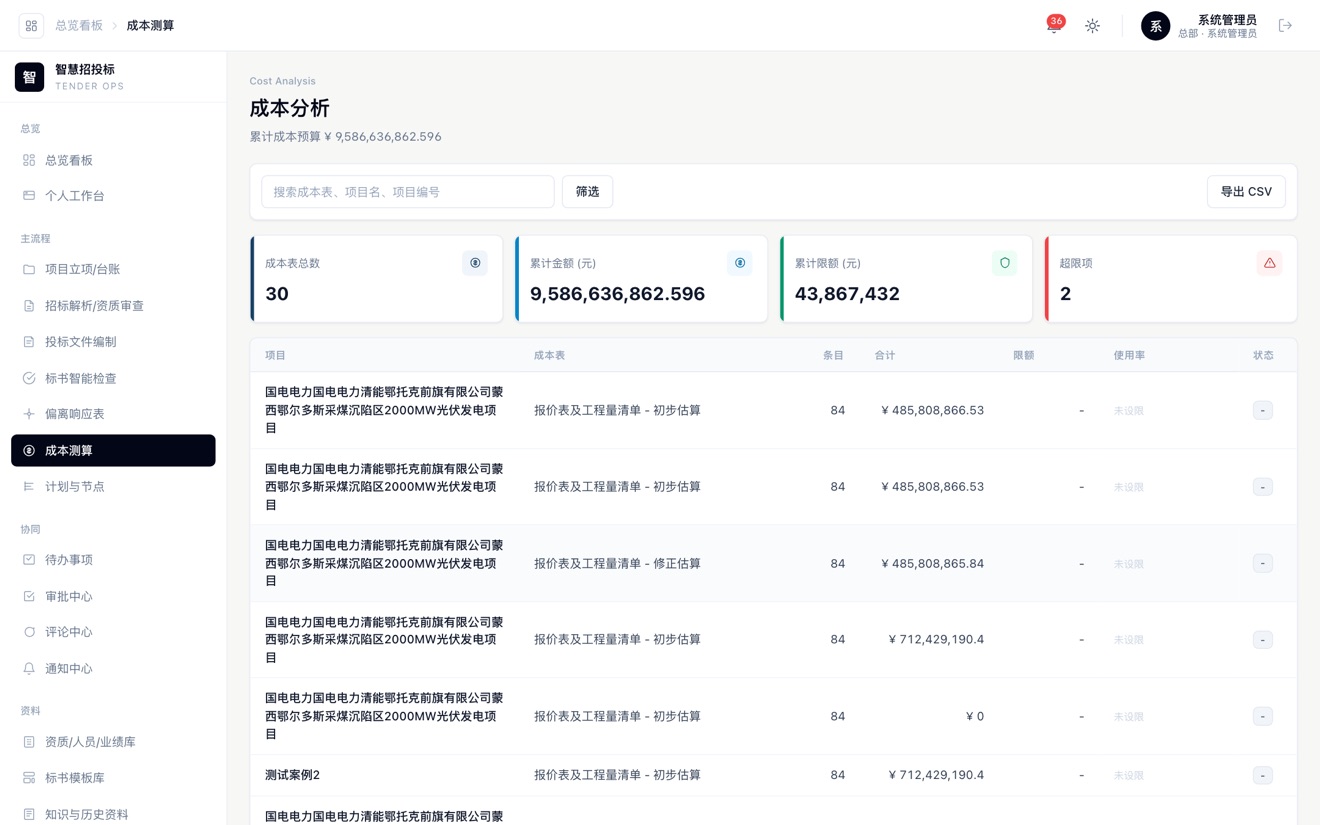Click the 合计 column header
Viewport: 1320px width, 825px height.
[885, 355]
